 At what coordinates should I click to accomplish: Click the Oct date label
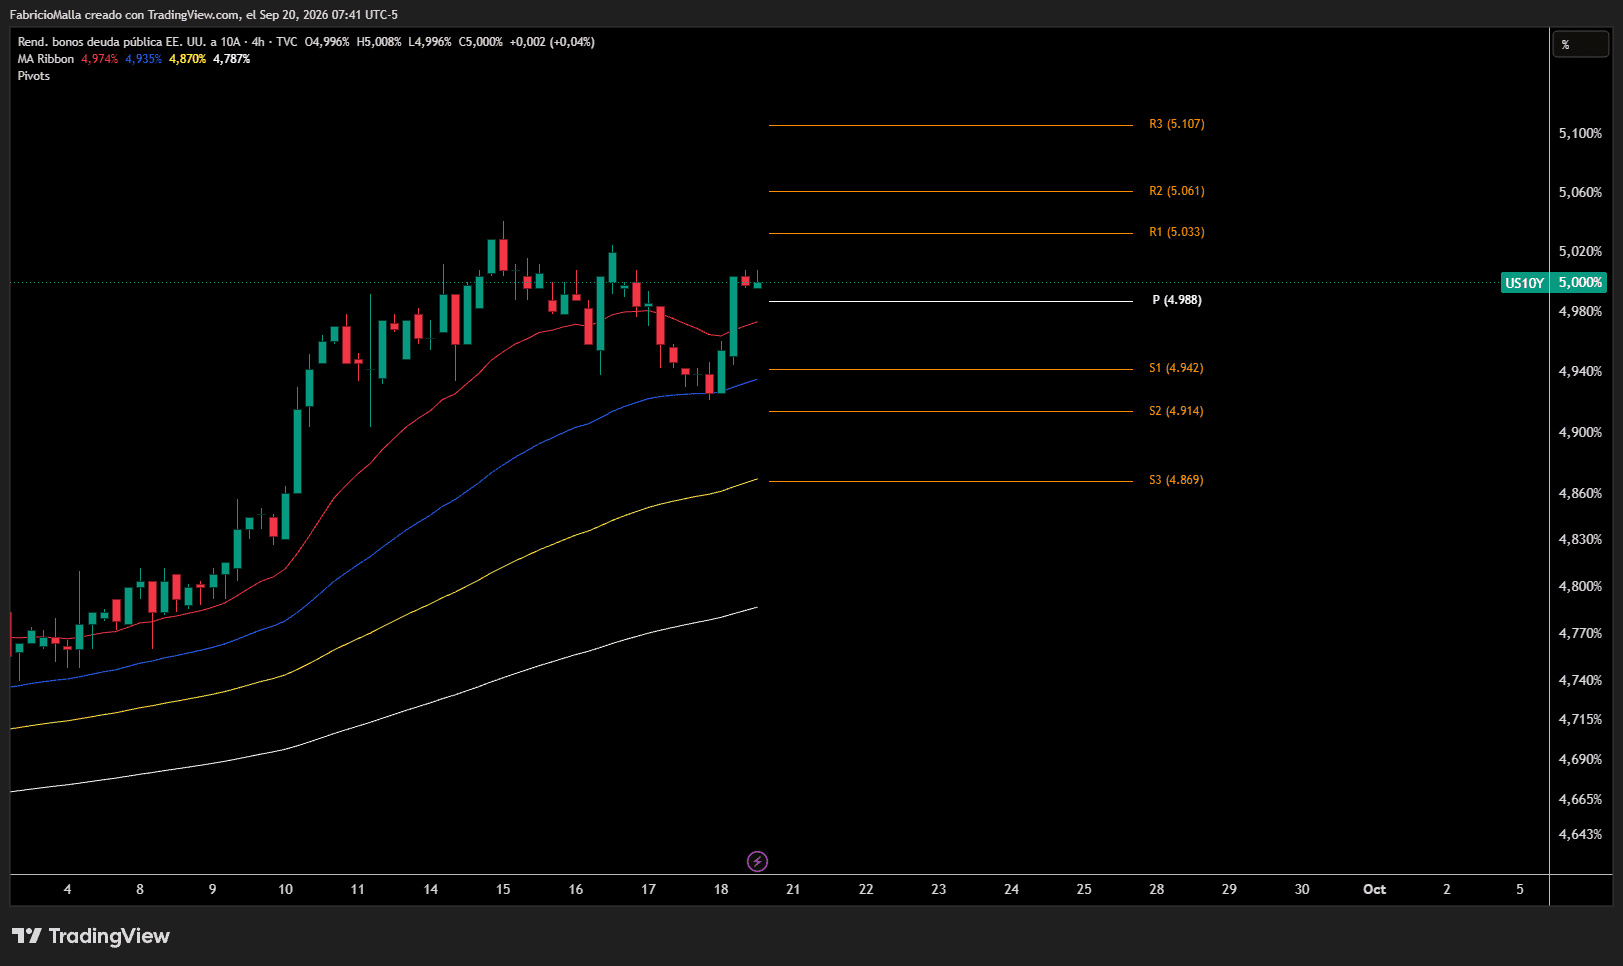[x=1375, y=889]
